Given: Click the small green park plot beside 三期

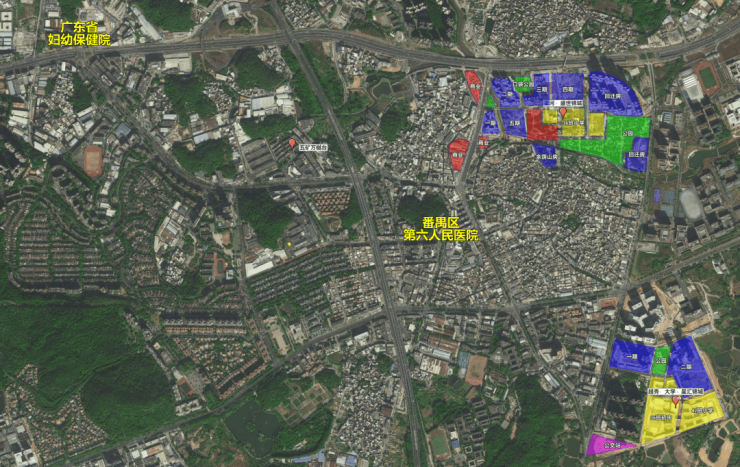Looking at the screenshot, I should coord(523,84).
